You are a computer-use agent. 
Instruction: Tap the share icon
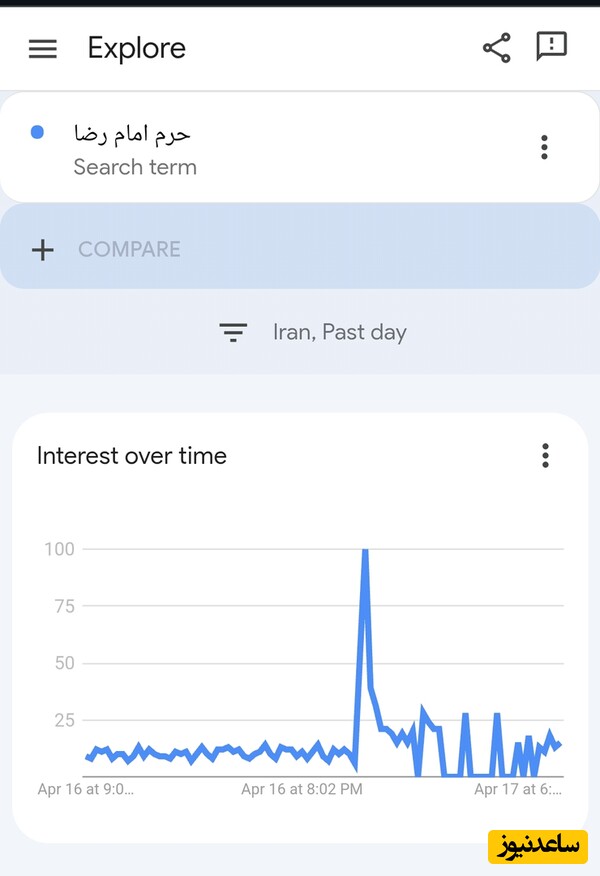(x=496, y=48)
